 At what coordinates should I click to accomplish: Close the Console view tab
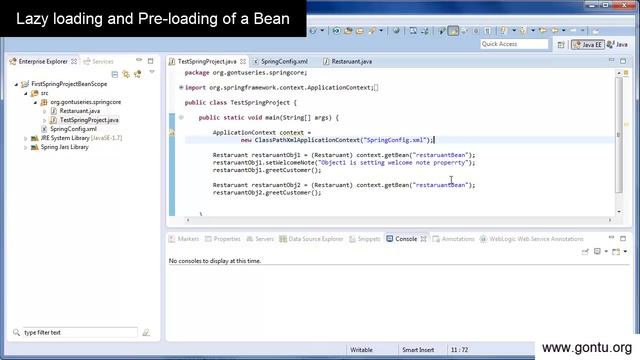tap(424, 239)
